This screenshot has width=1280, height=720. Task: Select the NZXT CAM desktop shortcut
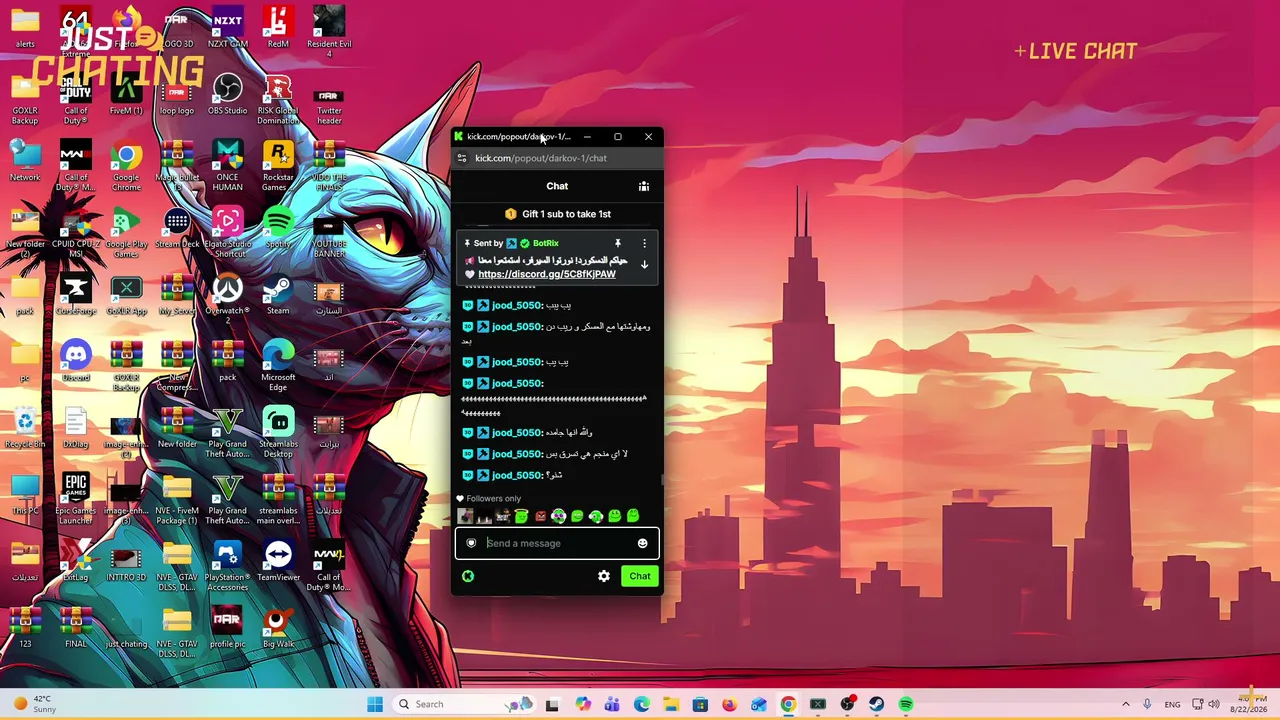click(x=228, y=29)
